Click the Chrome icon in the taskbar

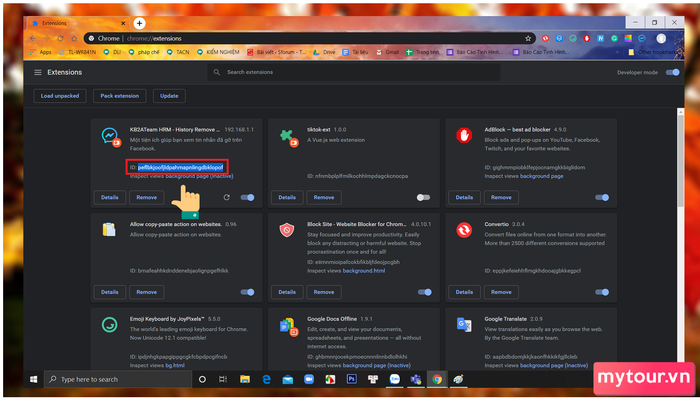coord(437,379)
